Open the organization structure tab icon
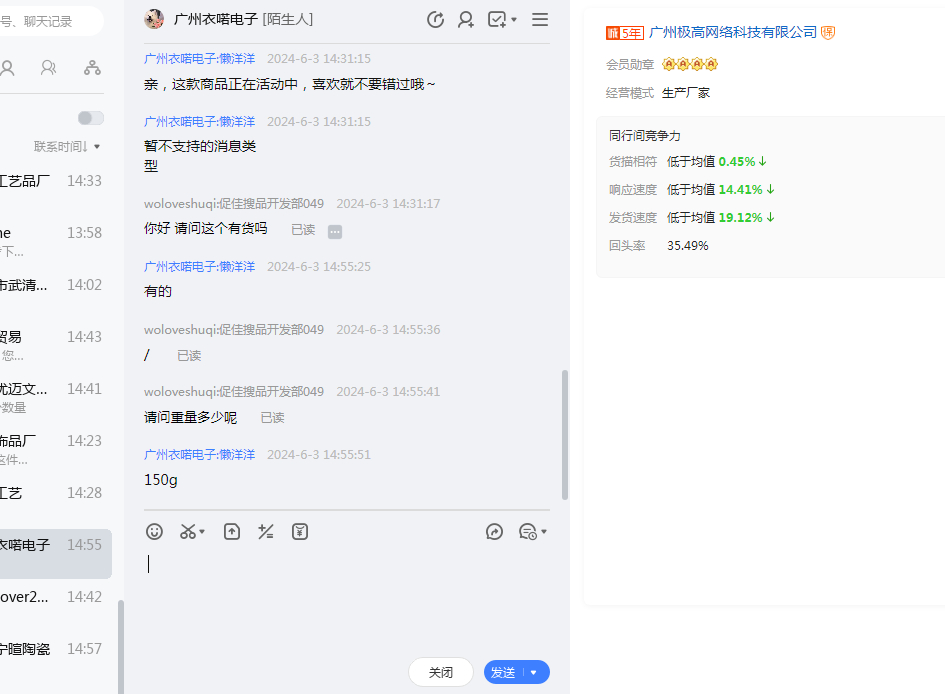The height and width of the screenshot is (694, 945). [x=92, y=68]
